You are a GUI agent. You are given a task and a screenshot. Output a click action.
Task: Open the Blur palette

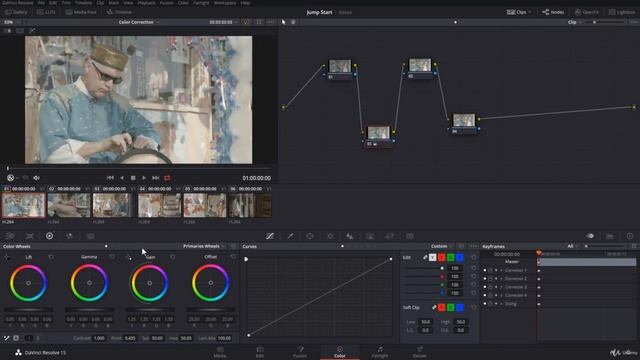(350, 236)
